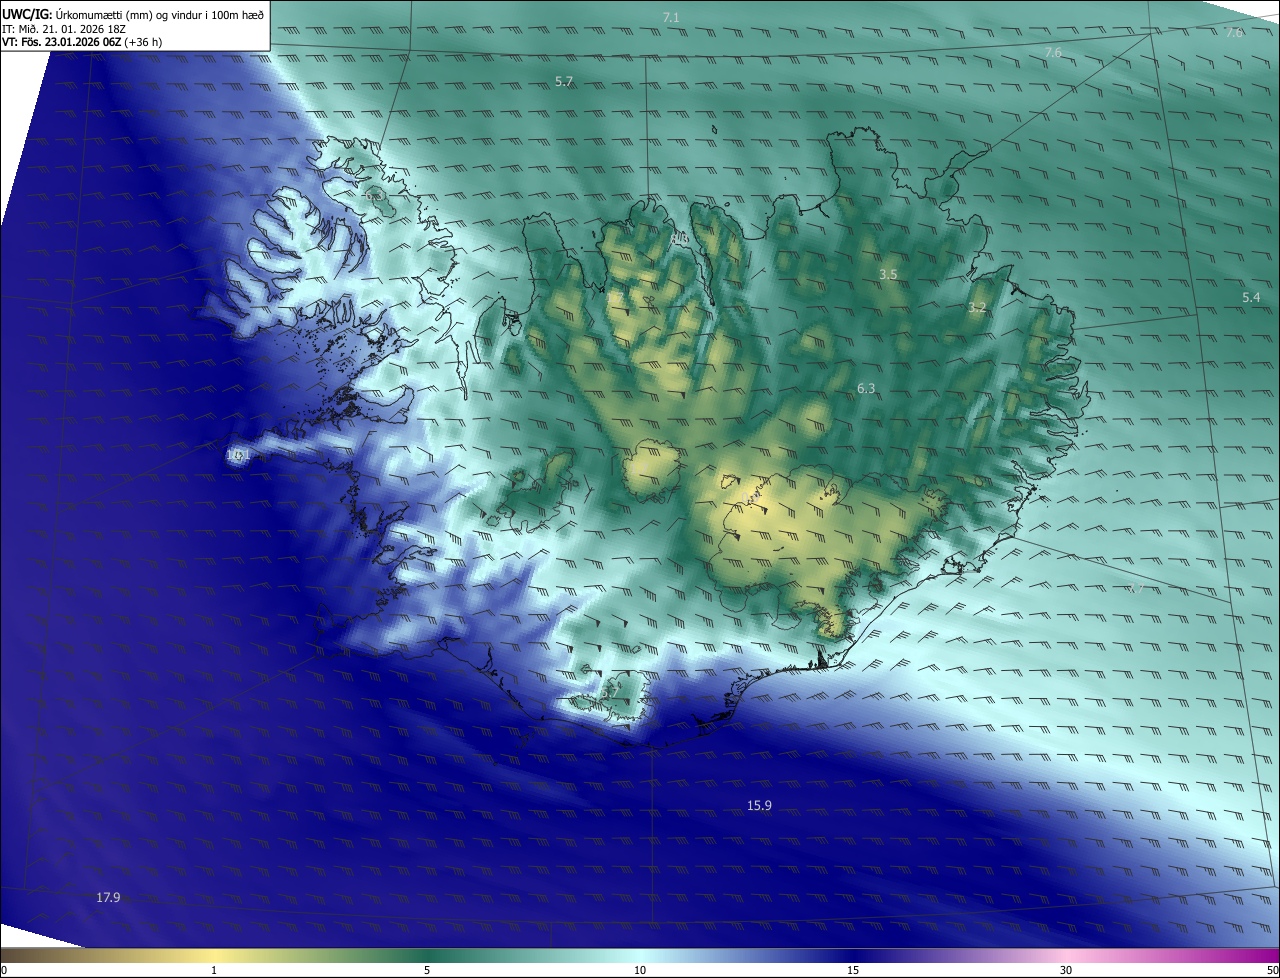Click the initial time line 'Mið. 21. 01. 2026 18Z'
Image resolution: width=1280 pixels, height=978 pixels.
point(72,29)
